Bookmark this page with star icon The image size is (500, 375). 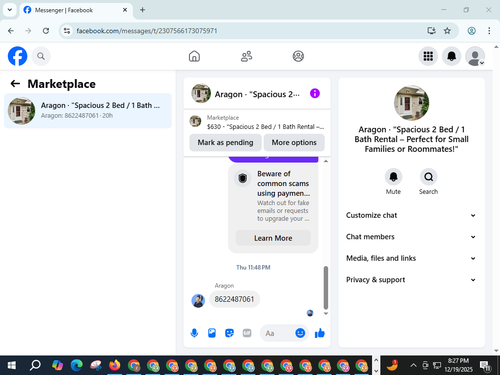pos(447,31)
